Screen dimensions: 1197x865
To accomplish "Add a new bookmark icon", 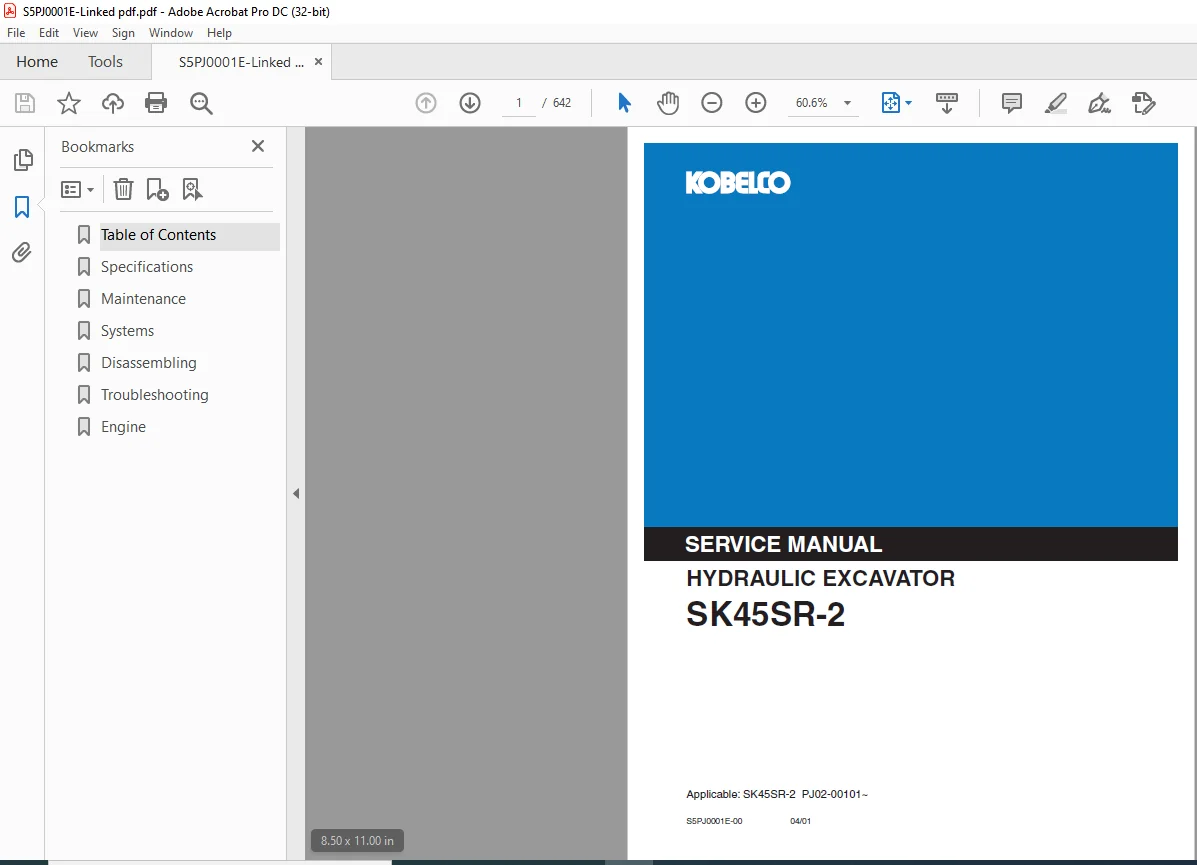I will (x=157, y=189).
